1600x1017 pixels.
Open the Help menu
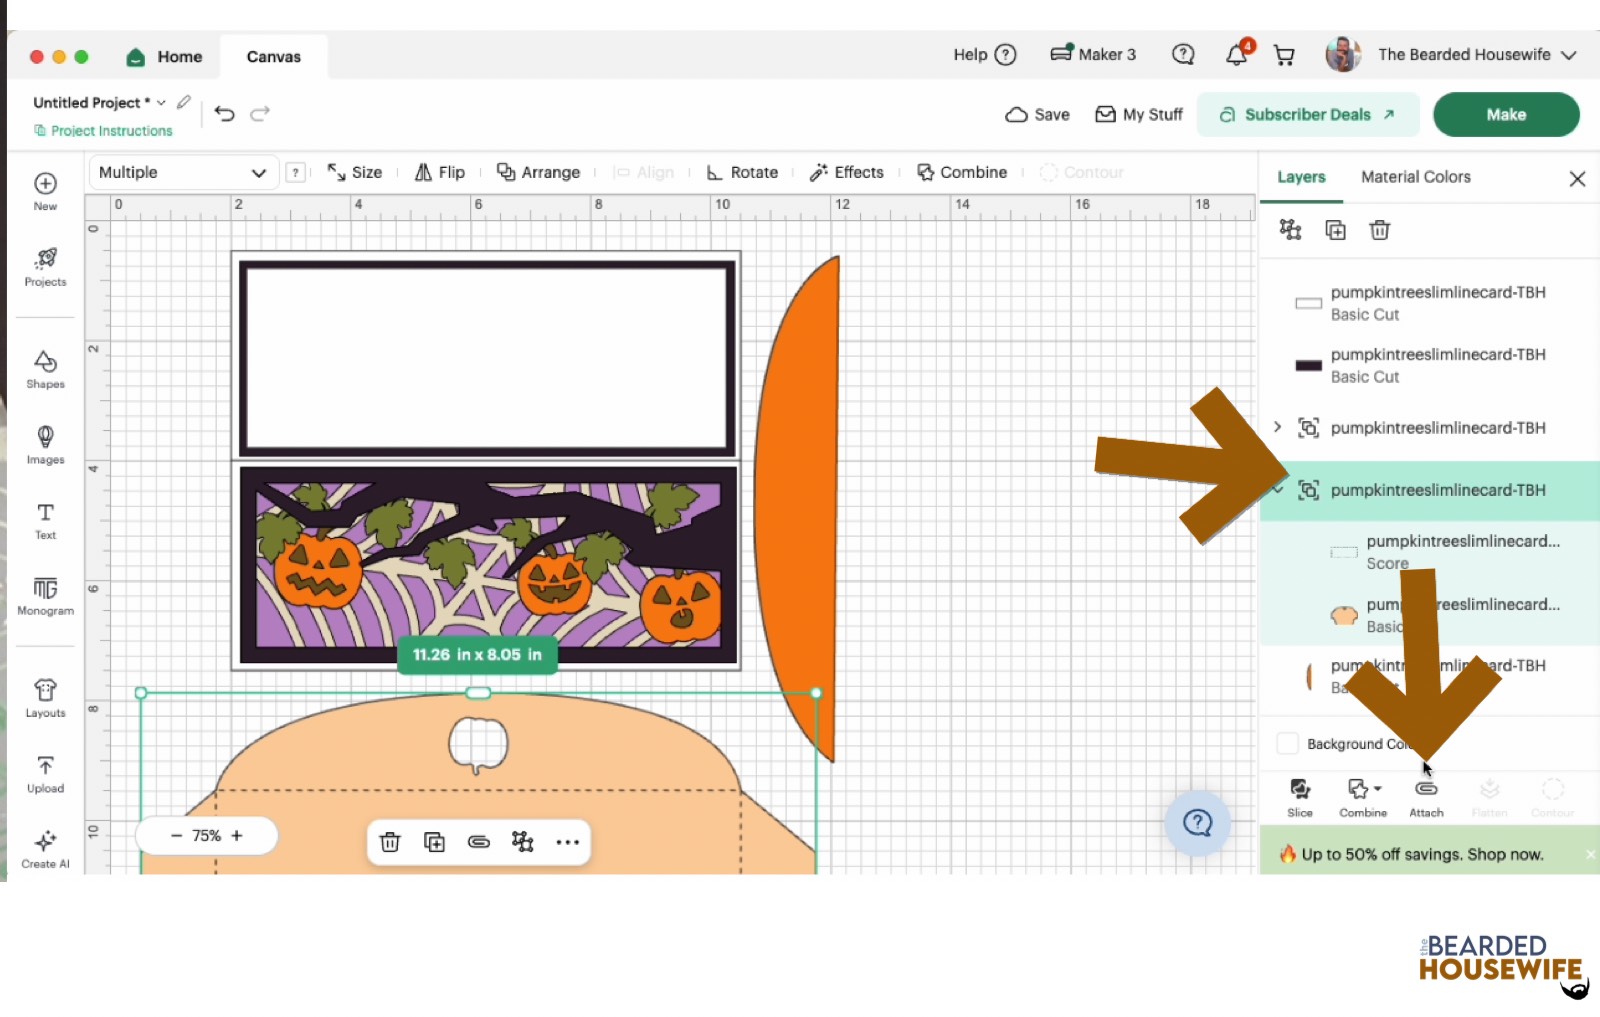point(985,55)
